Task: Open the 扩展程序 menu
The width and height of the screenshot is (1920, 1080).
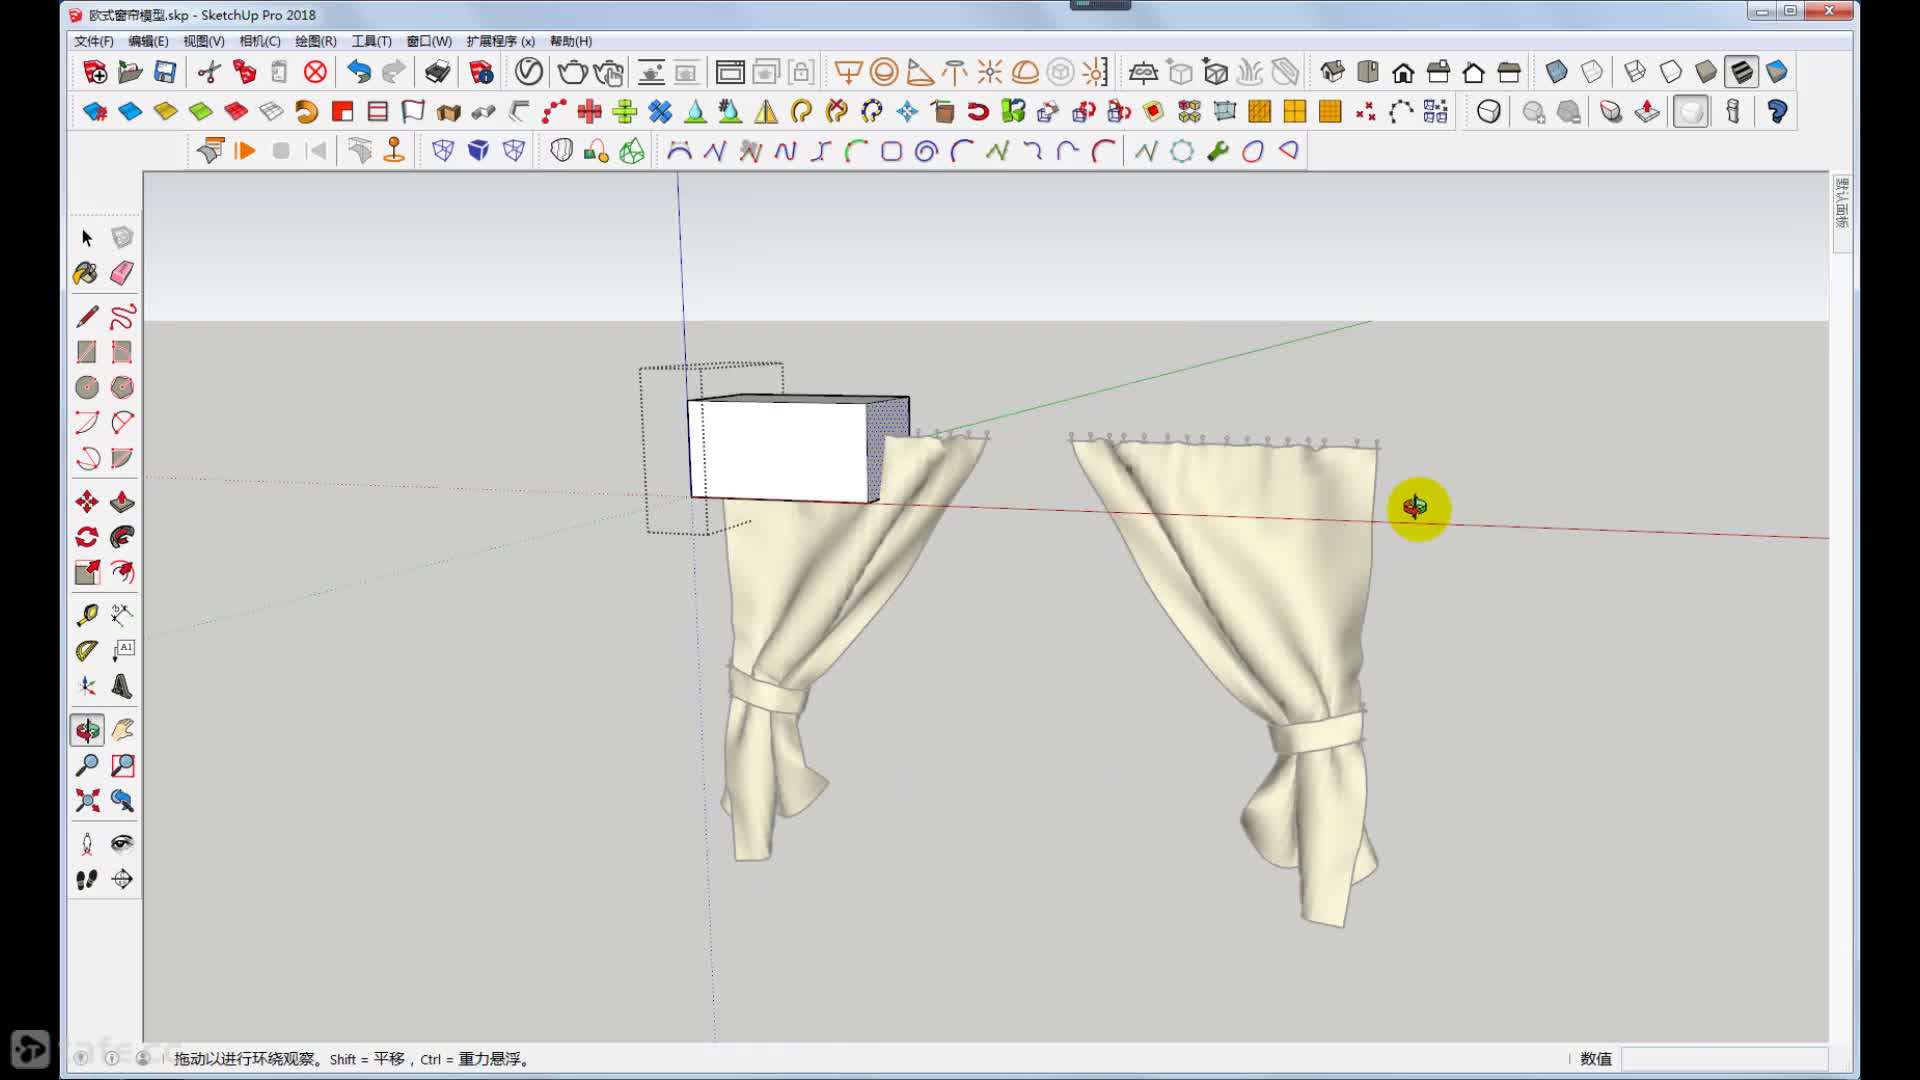Action: [x=500, y=41]
